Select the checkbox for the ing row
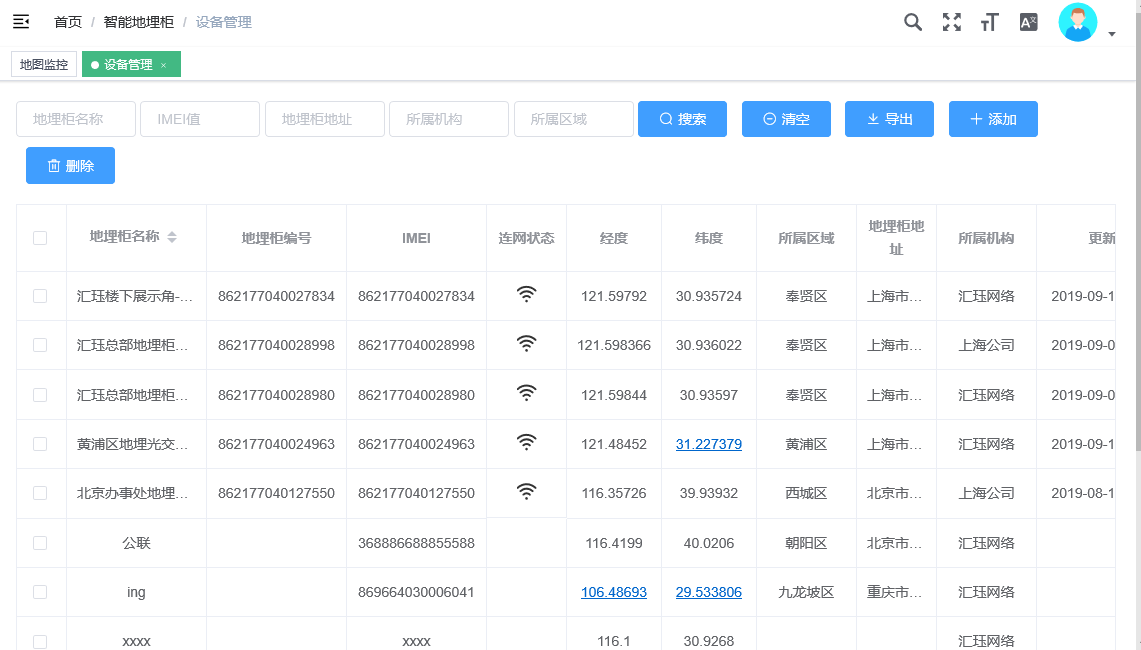 pyautogui.click(x=40, y=592)
